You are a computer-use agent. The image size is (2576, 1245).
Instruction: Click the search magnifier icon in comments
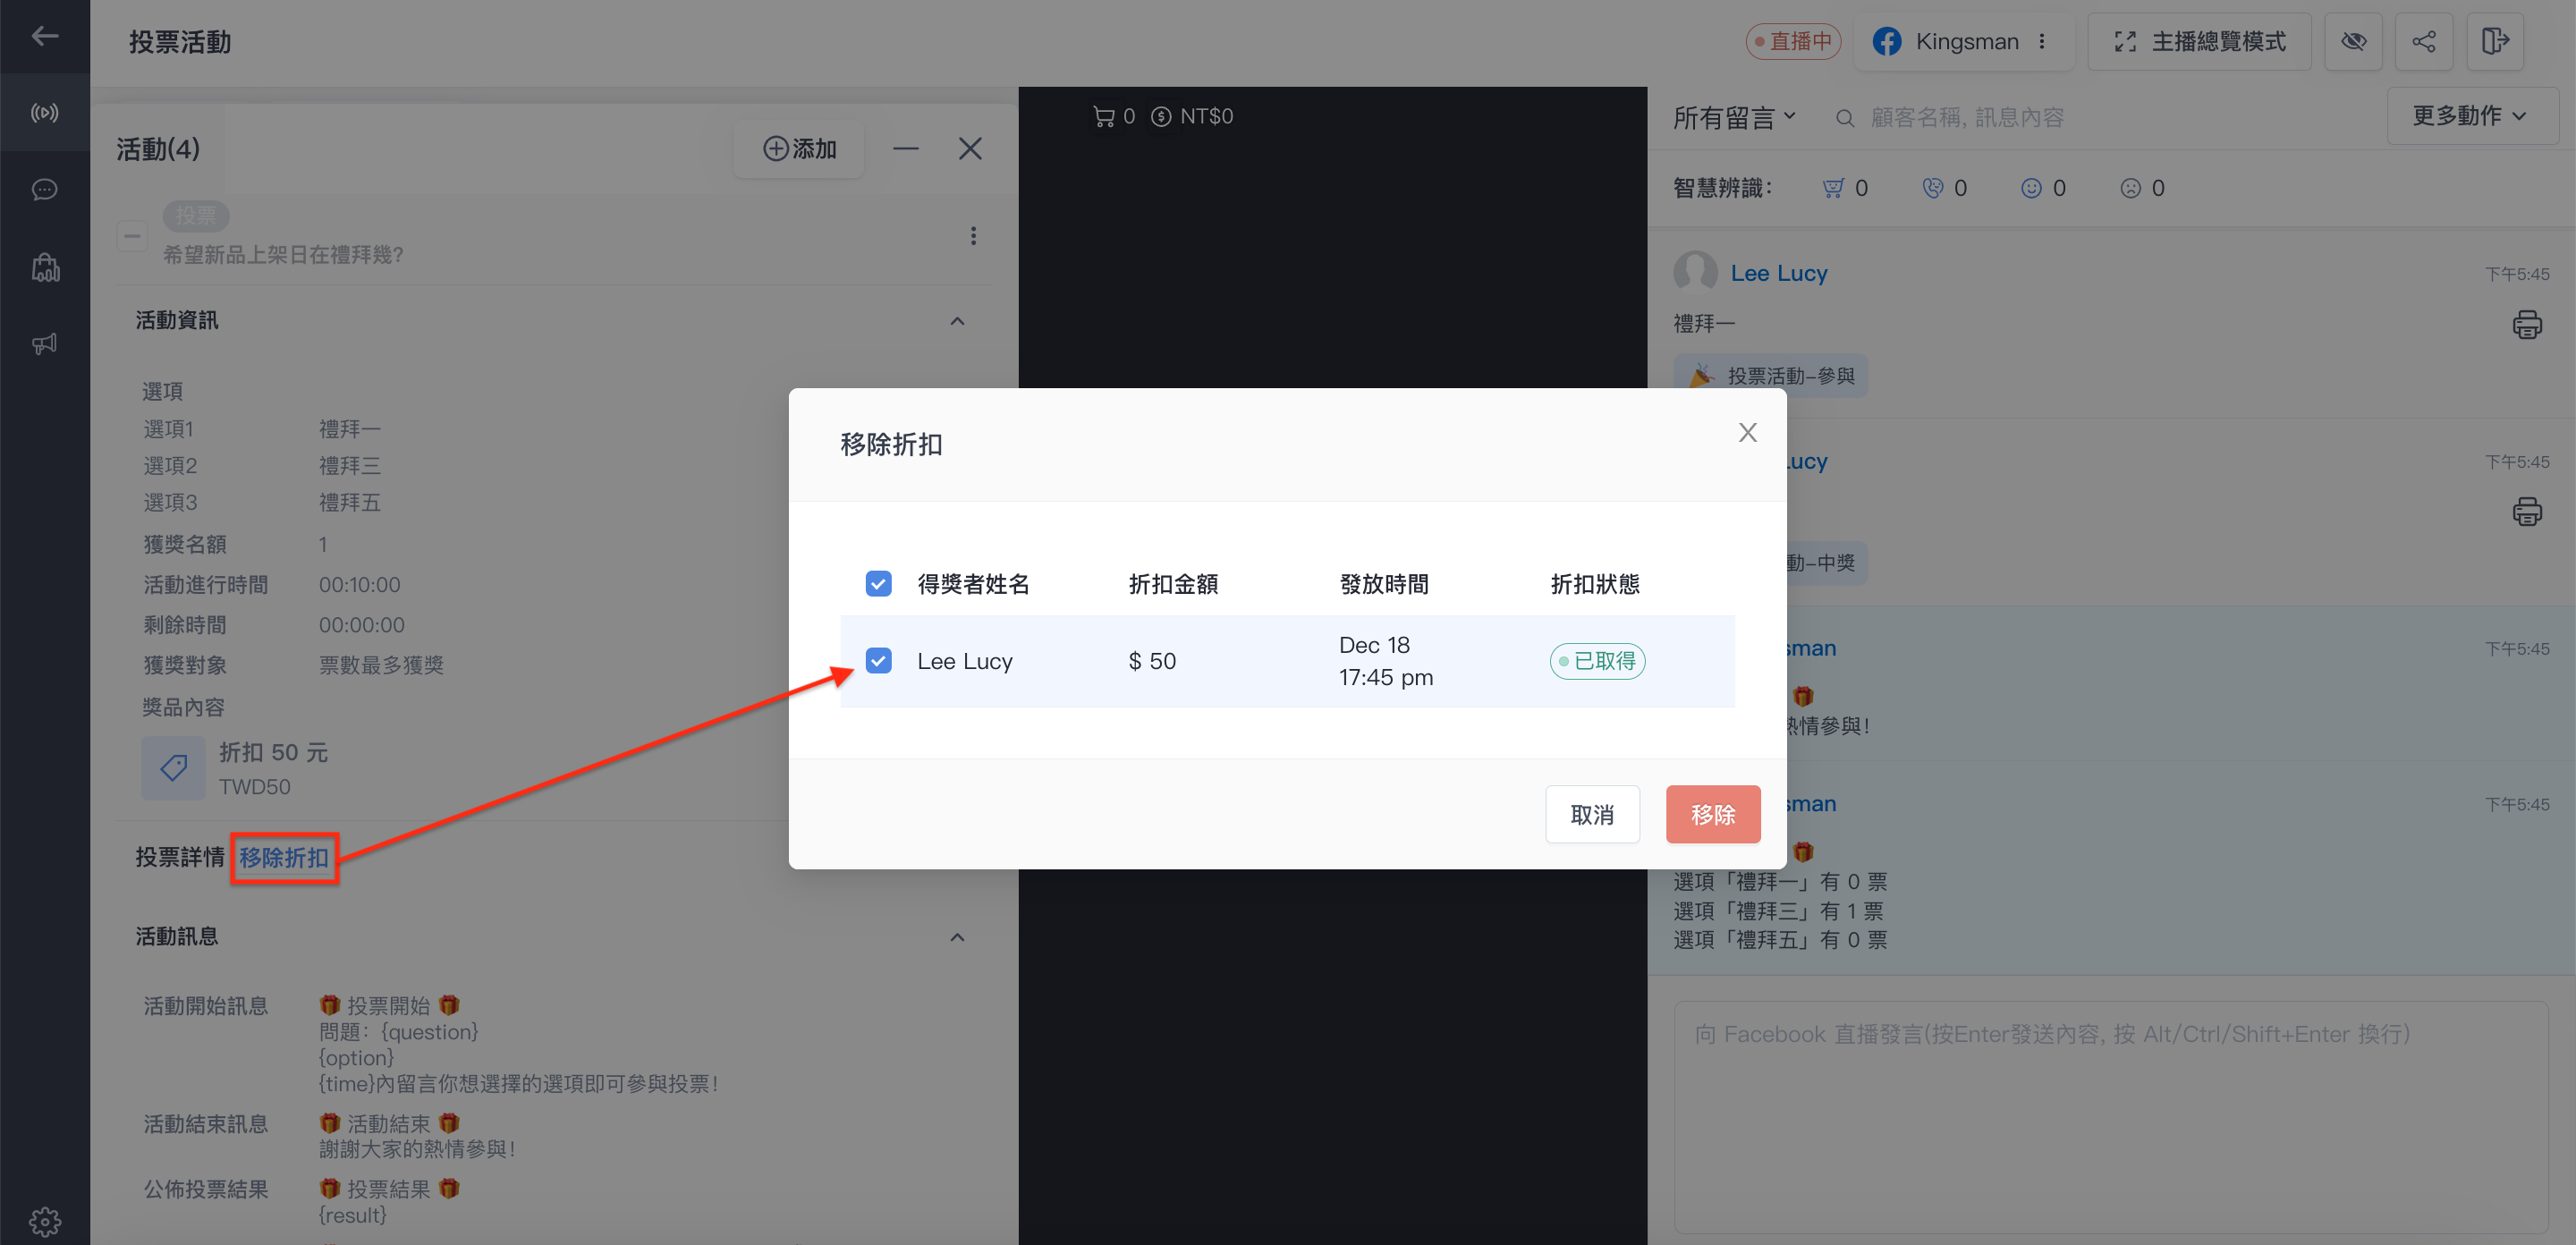click(x=1845, y=119)
